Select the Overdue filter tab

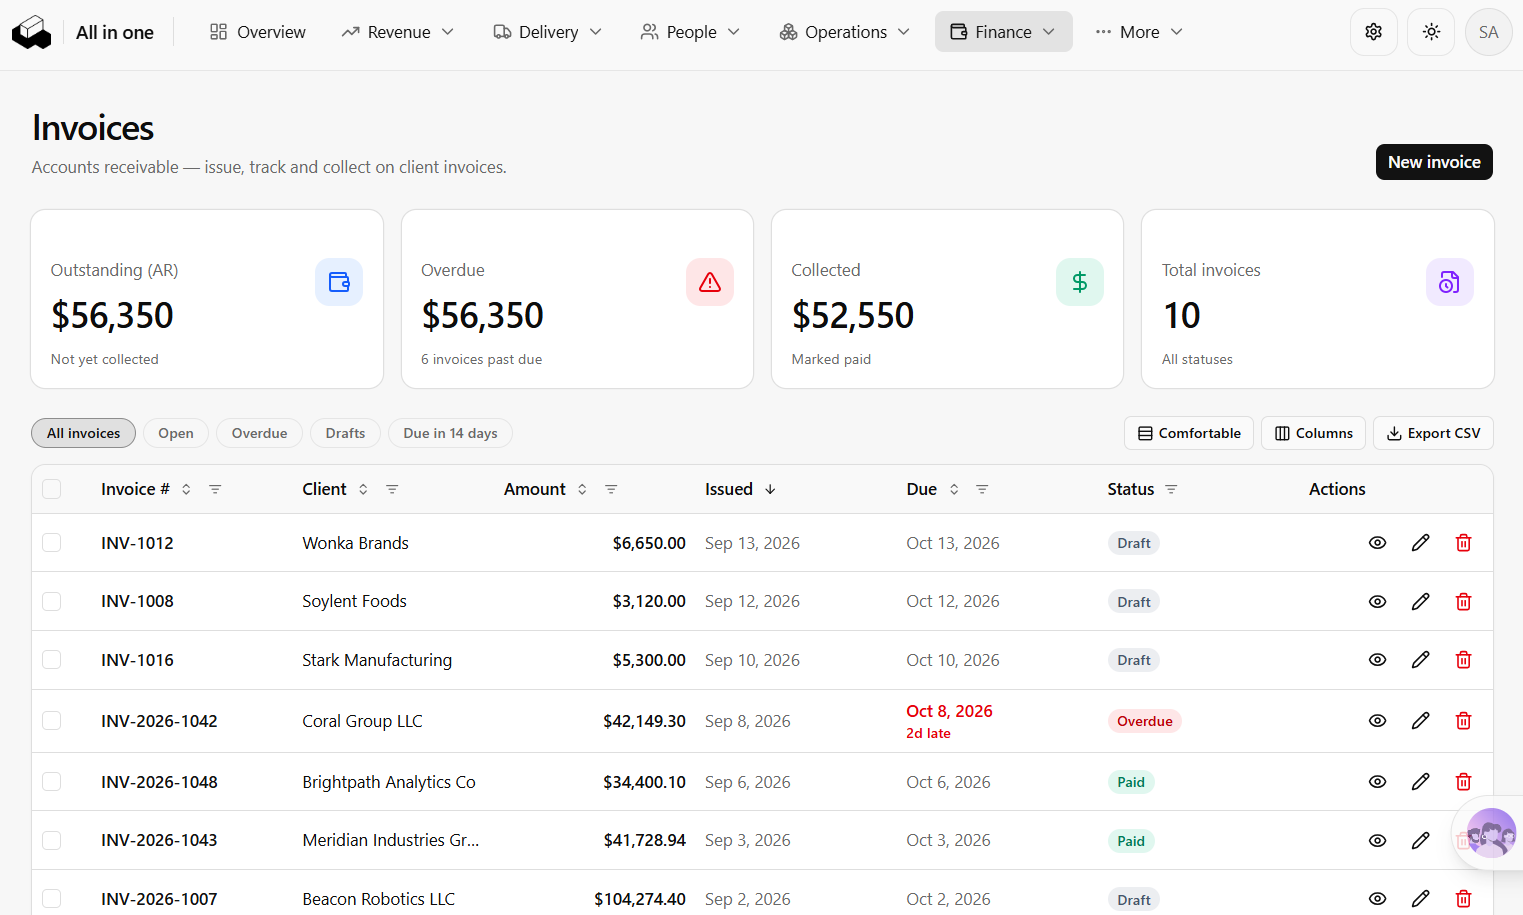pyautogui.click(x=260, y=433)
